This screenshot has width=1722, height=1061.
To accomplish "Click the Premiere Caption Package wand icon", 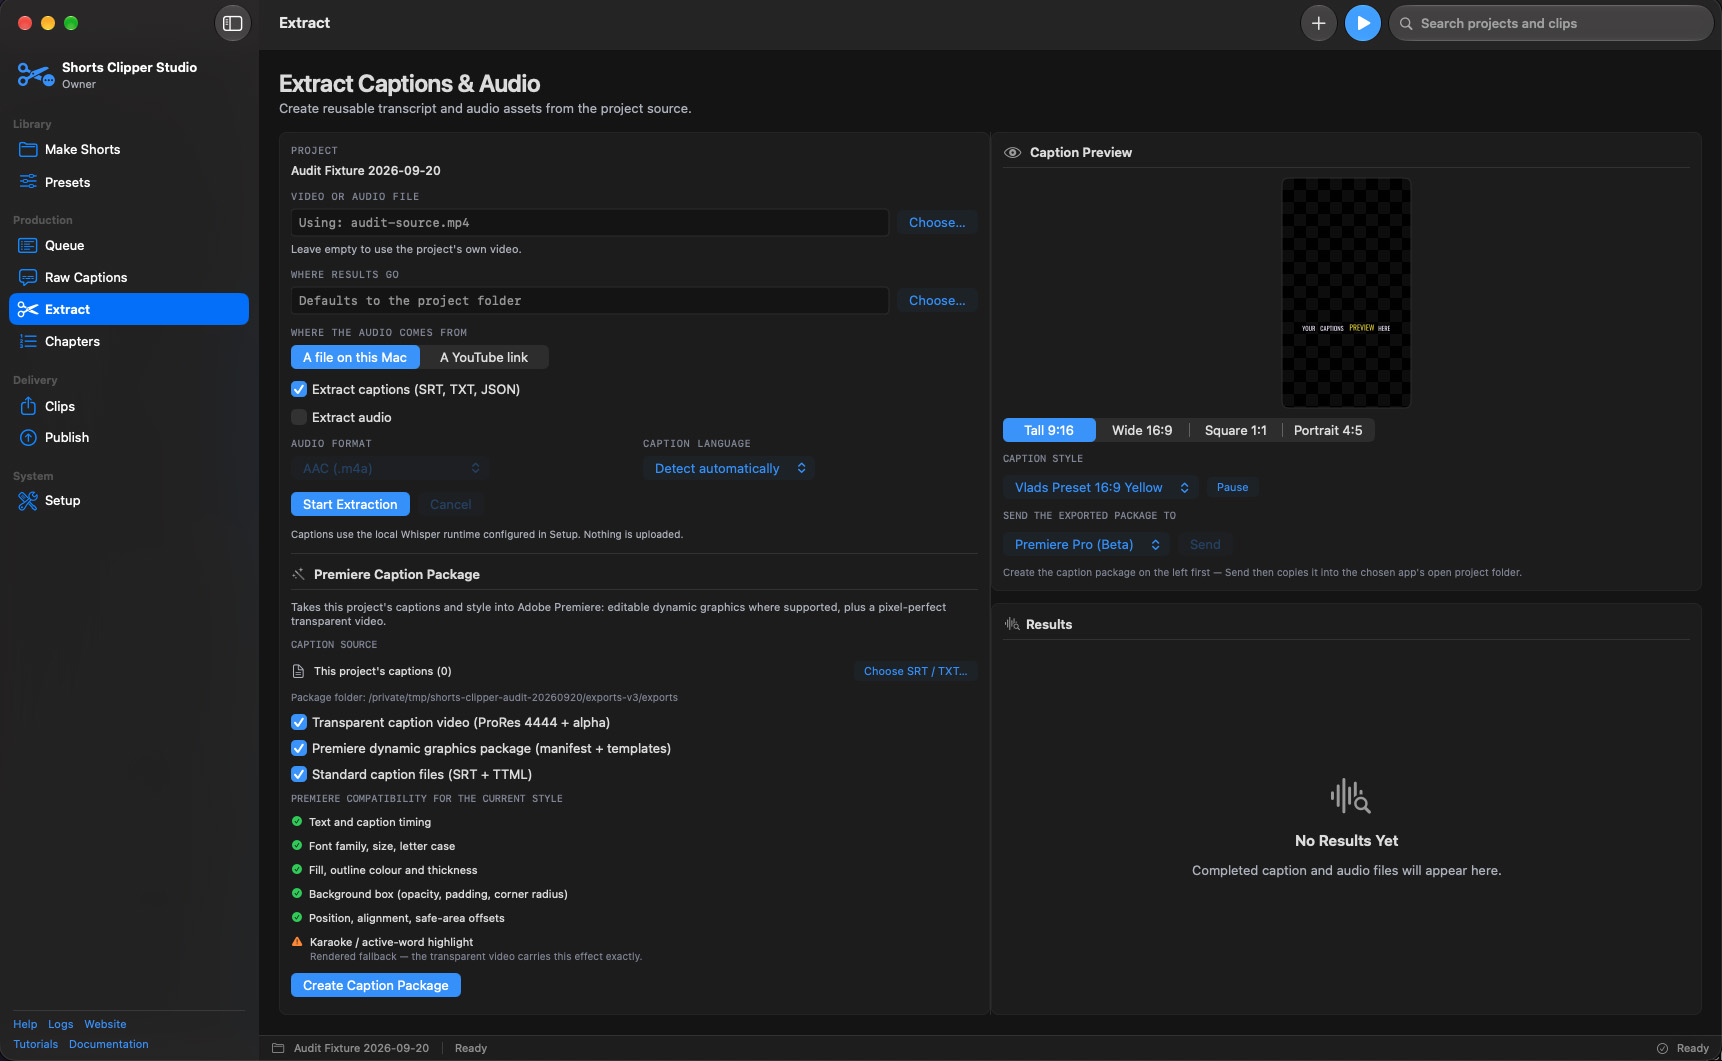I will (x=298, y=574).
